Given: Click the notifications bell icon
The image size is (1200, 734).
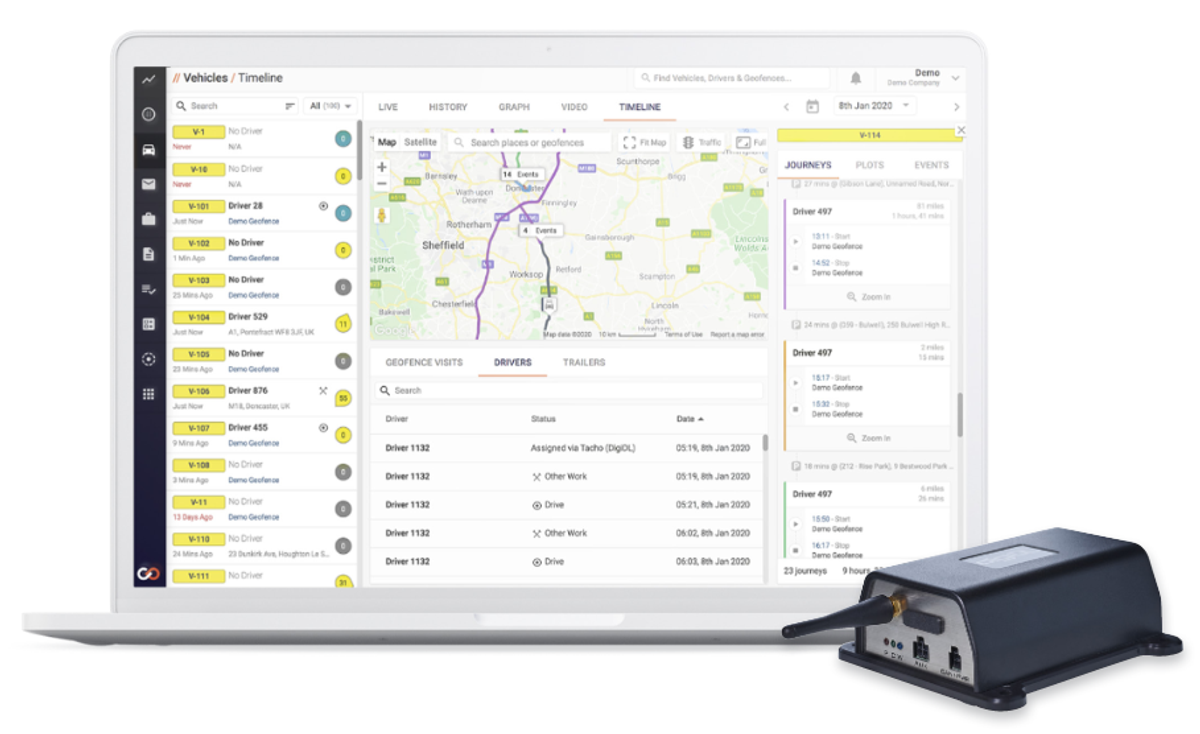Looking at the screenshot, I should pos(856,78).
